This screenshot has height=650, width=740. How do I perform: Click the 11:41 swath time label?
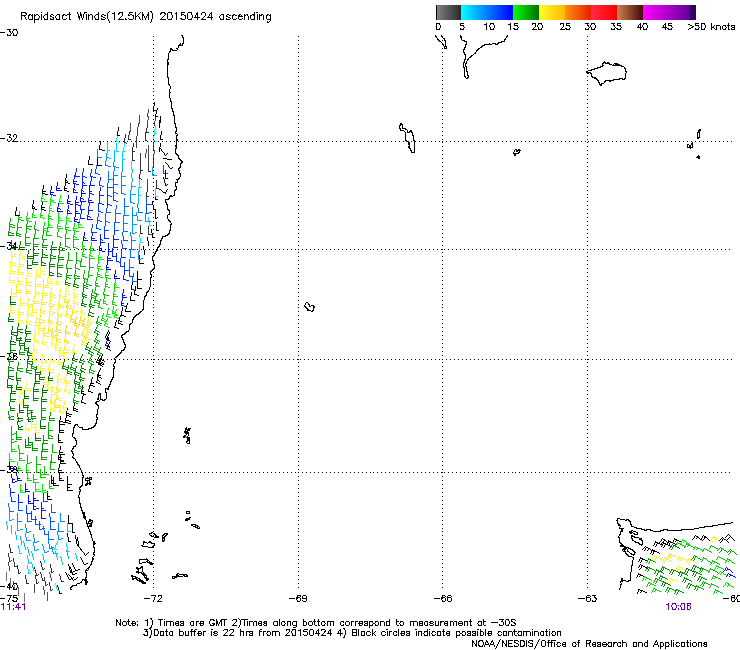13,607
